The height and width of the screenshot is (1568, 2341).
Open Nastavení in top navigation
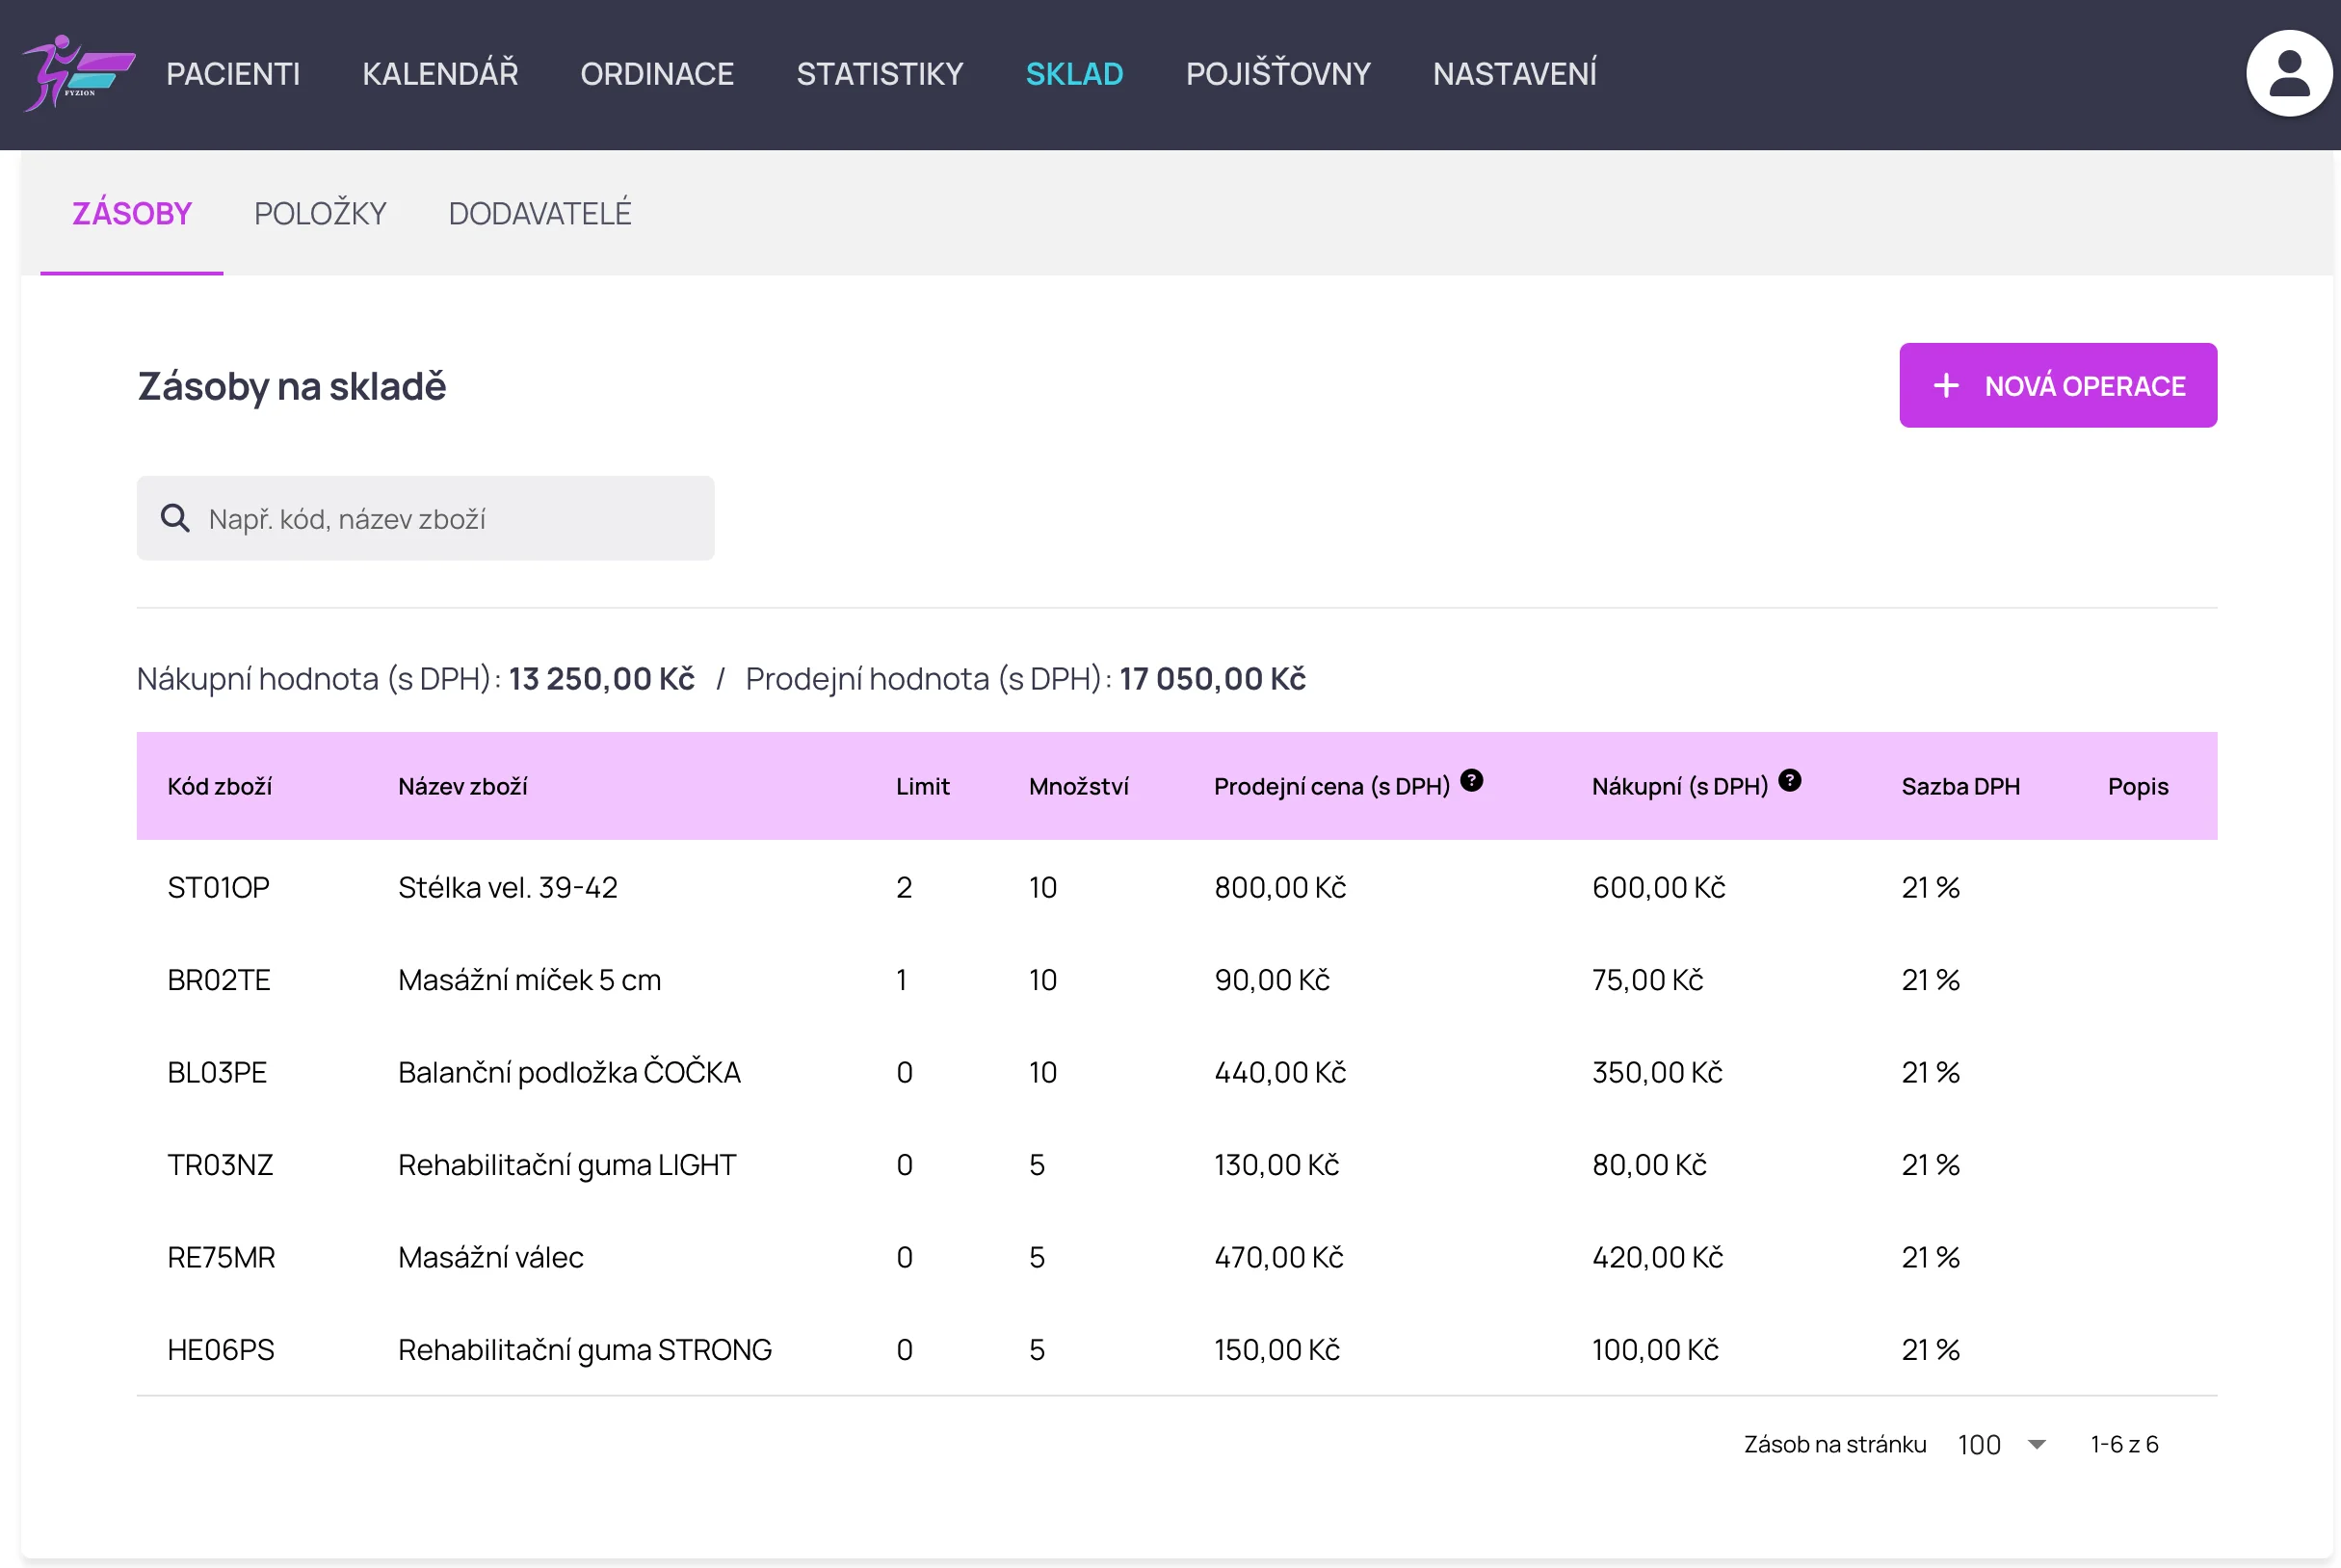coord(1514,74)
